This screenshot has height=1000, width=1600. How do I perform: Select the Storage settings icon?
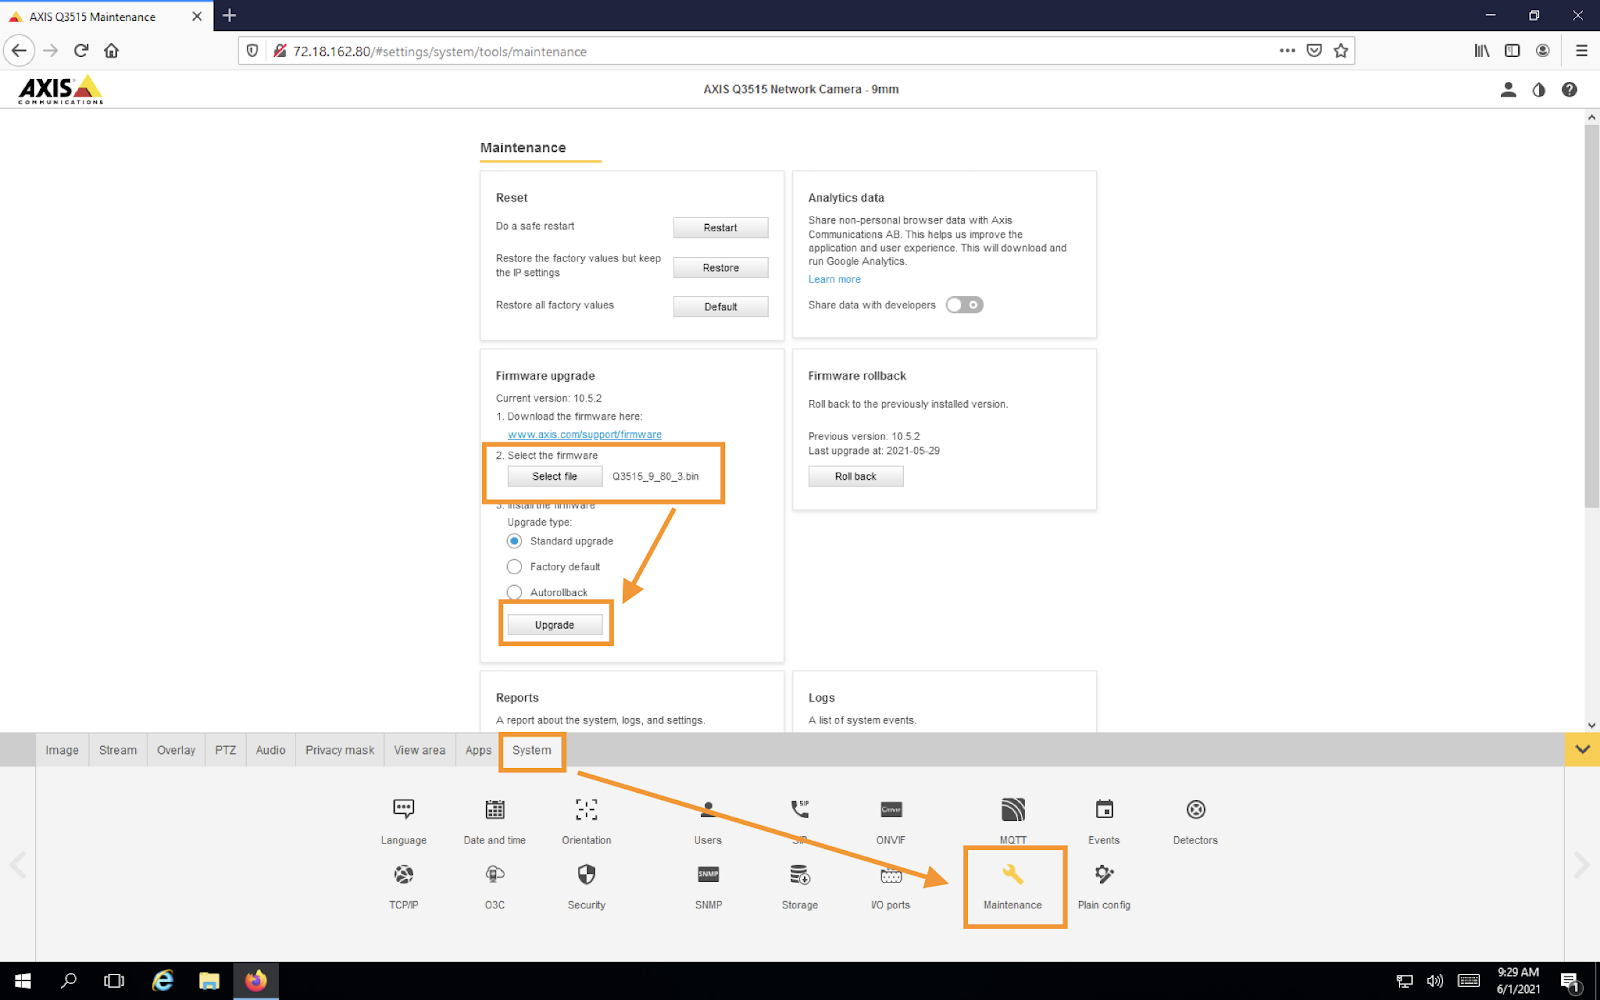(798, 880)
